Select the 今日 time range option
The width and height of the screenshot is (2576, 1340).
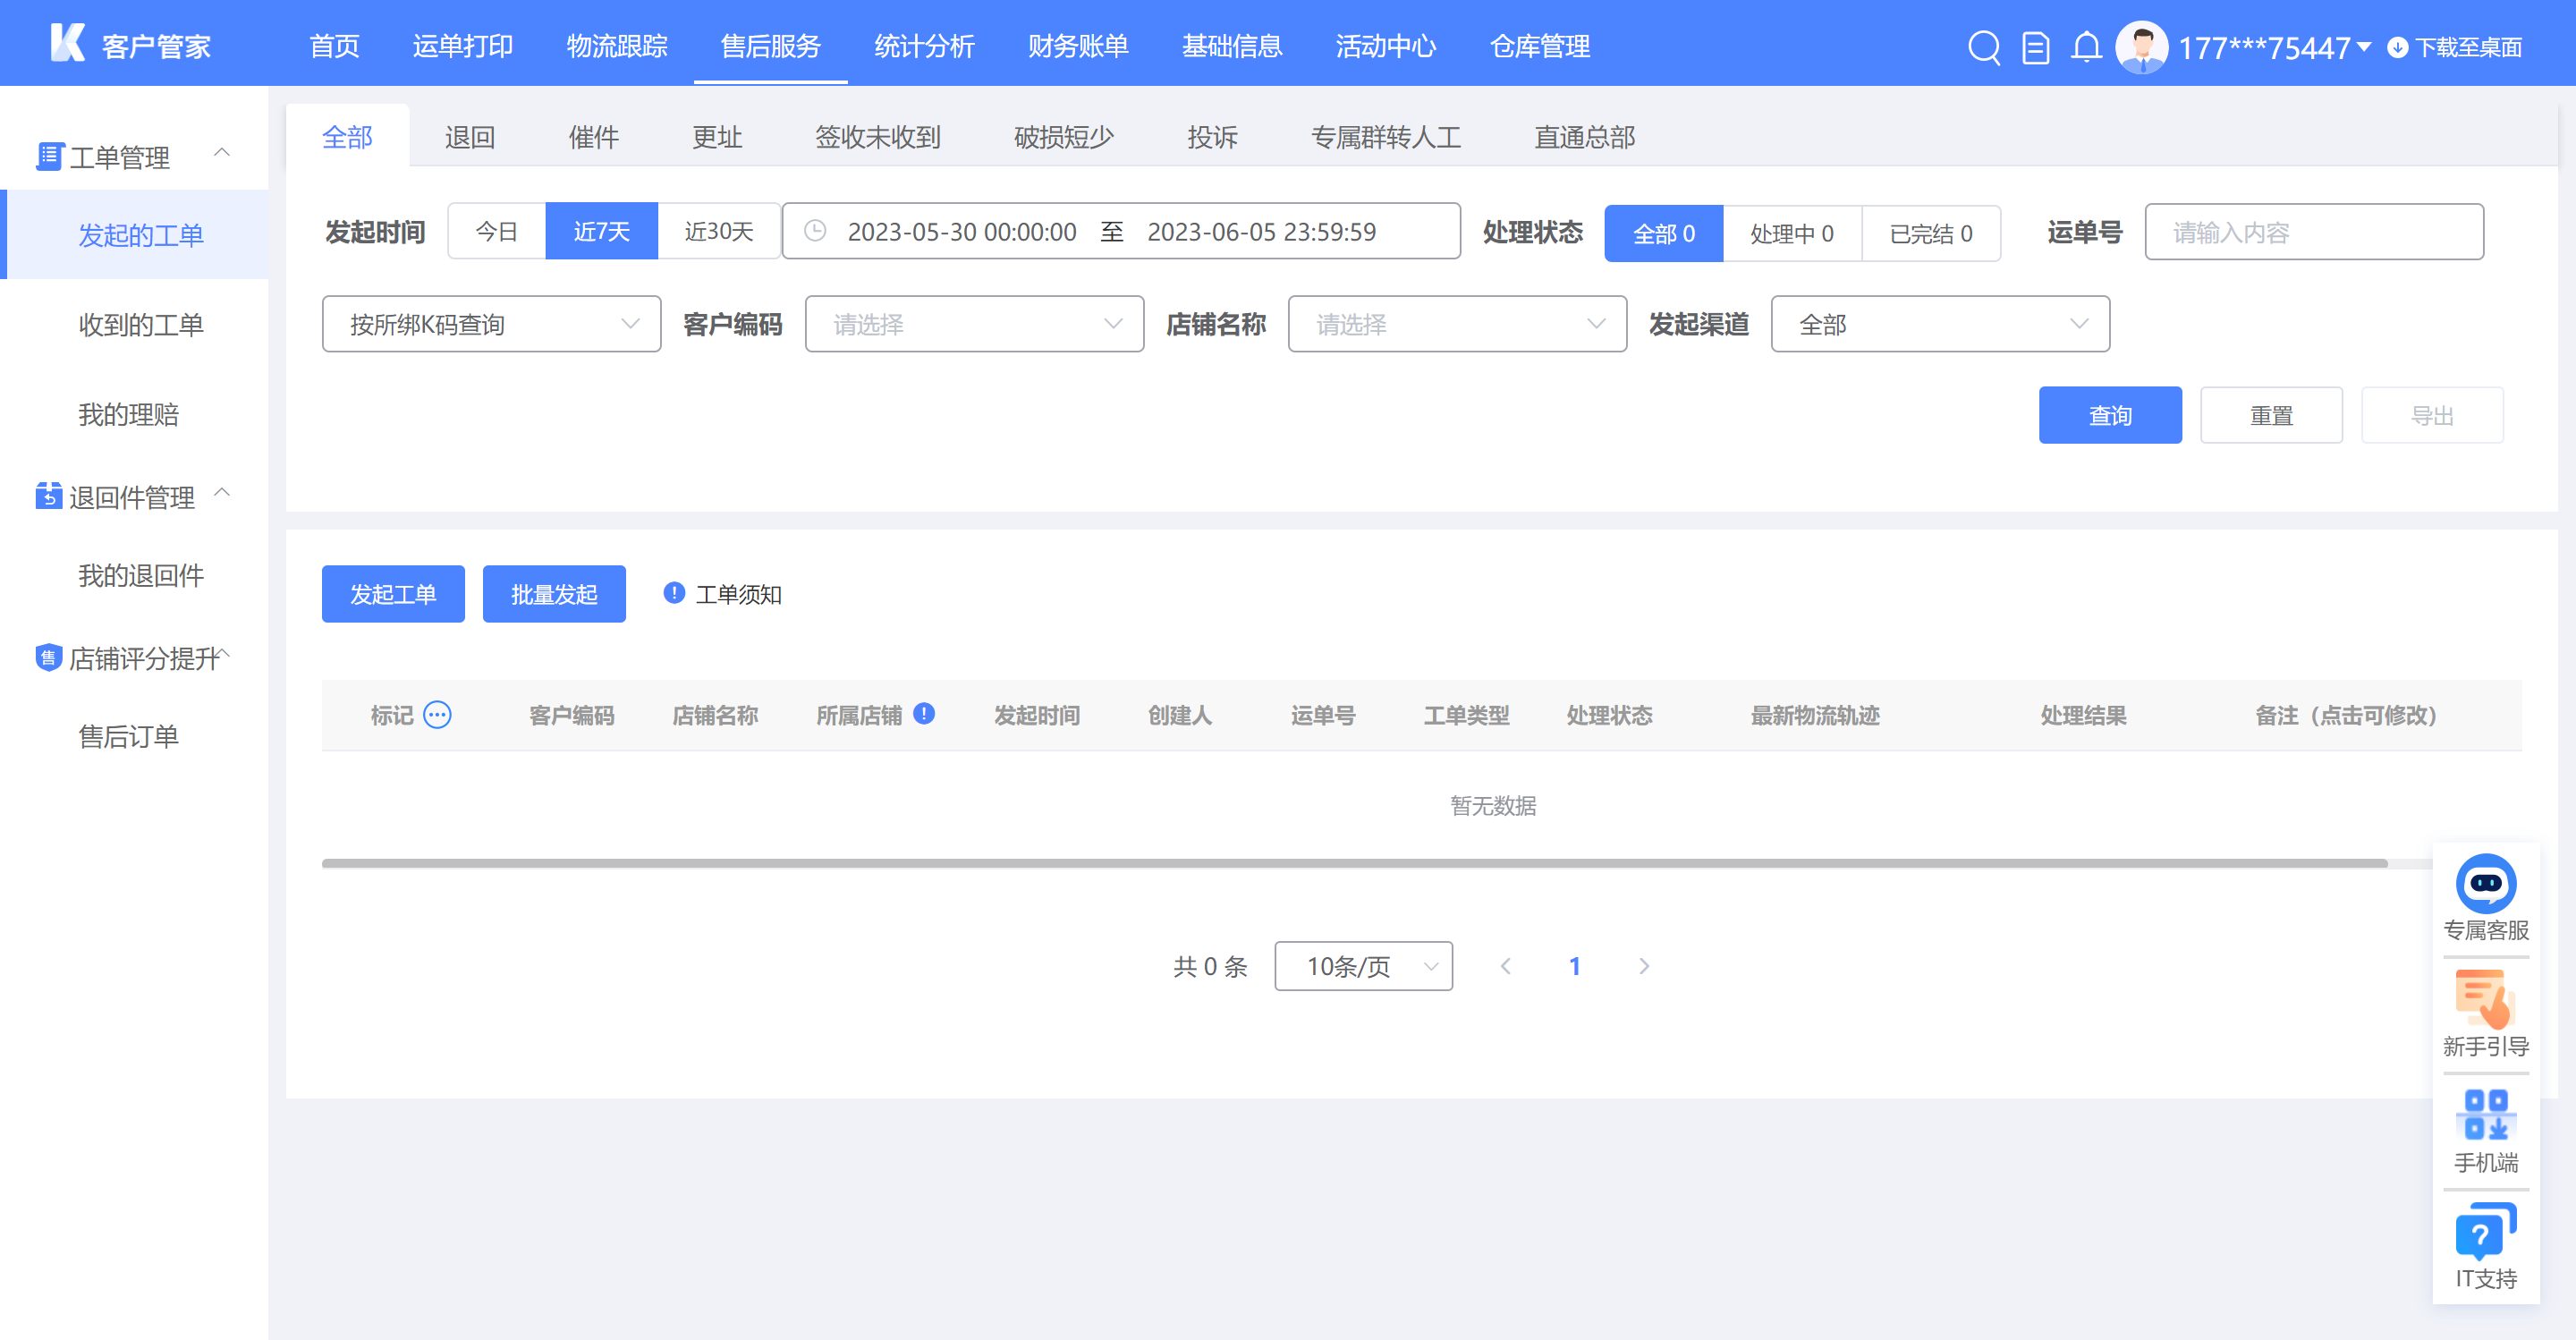coord(497,231)
